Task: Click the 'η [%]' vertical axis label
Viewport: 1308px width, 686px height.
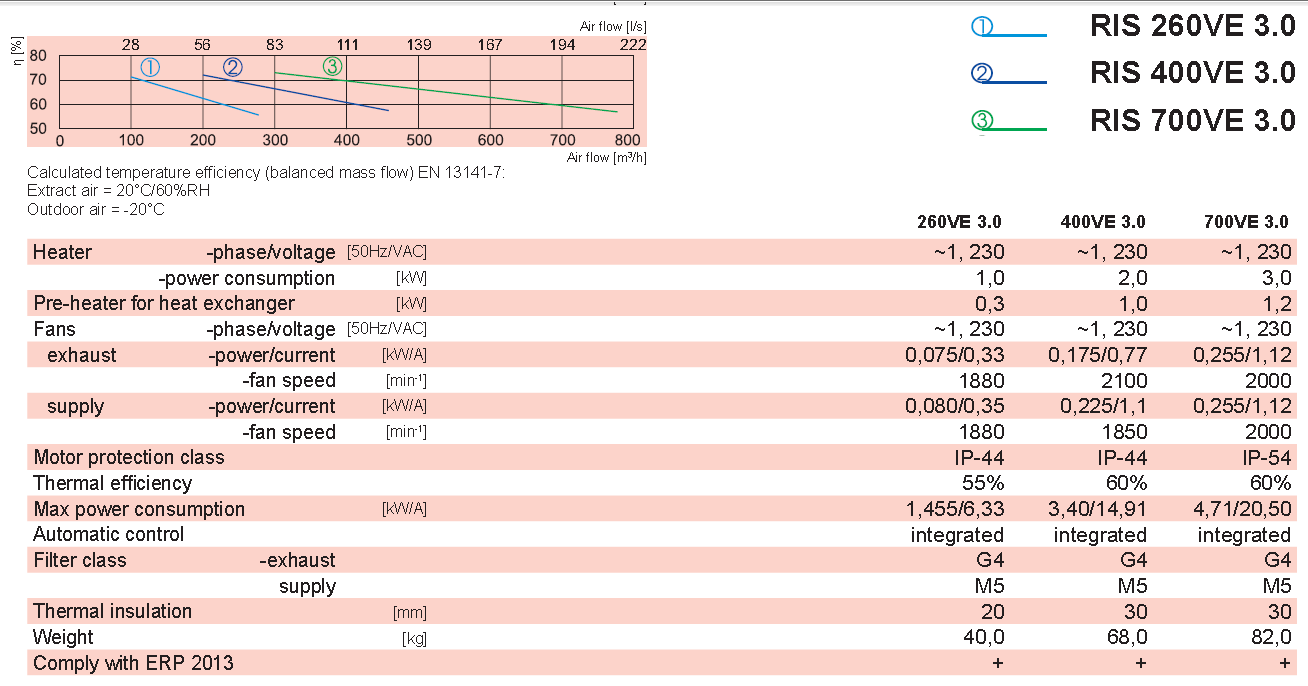Action: tap(19, 53)
